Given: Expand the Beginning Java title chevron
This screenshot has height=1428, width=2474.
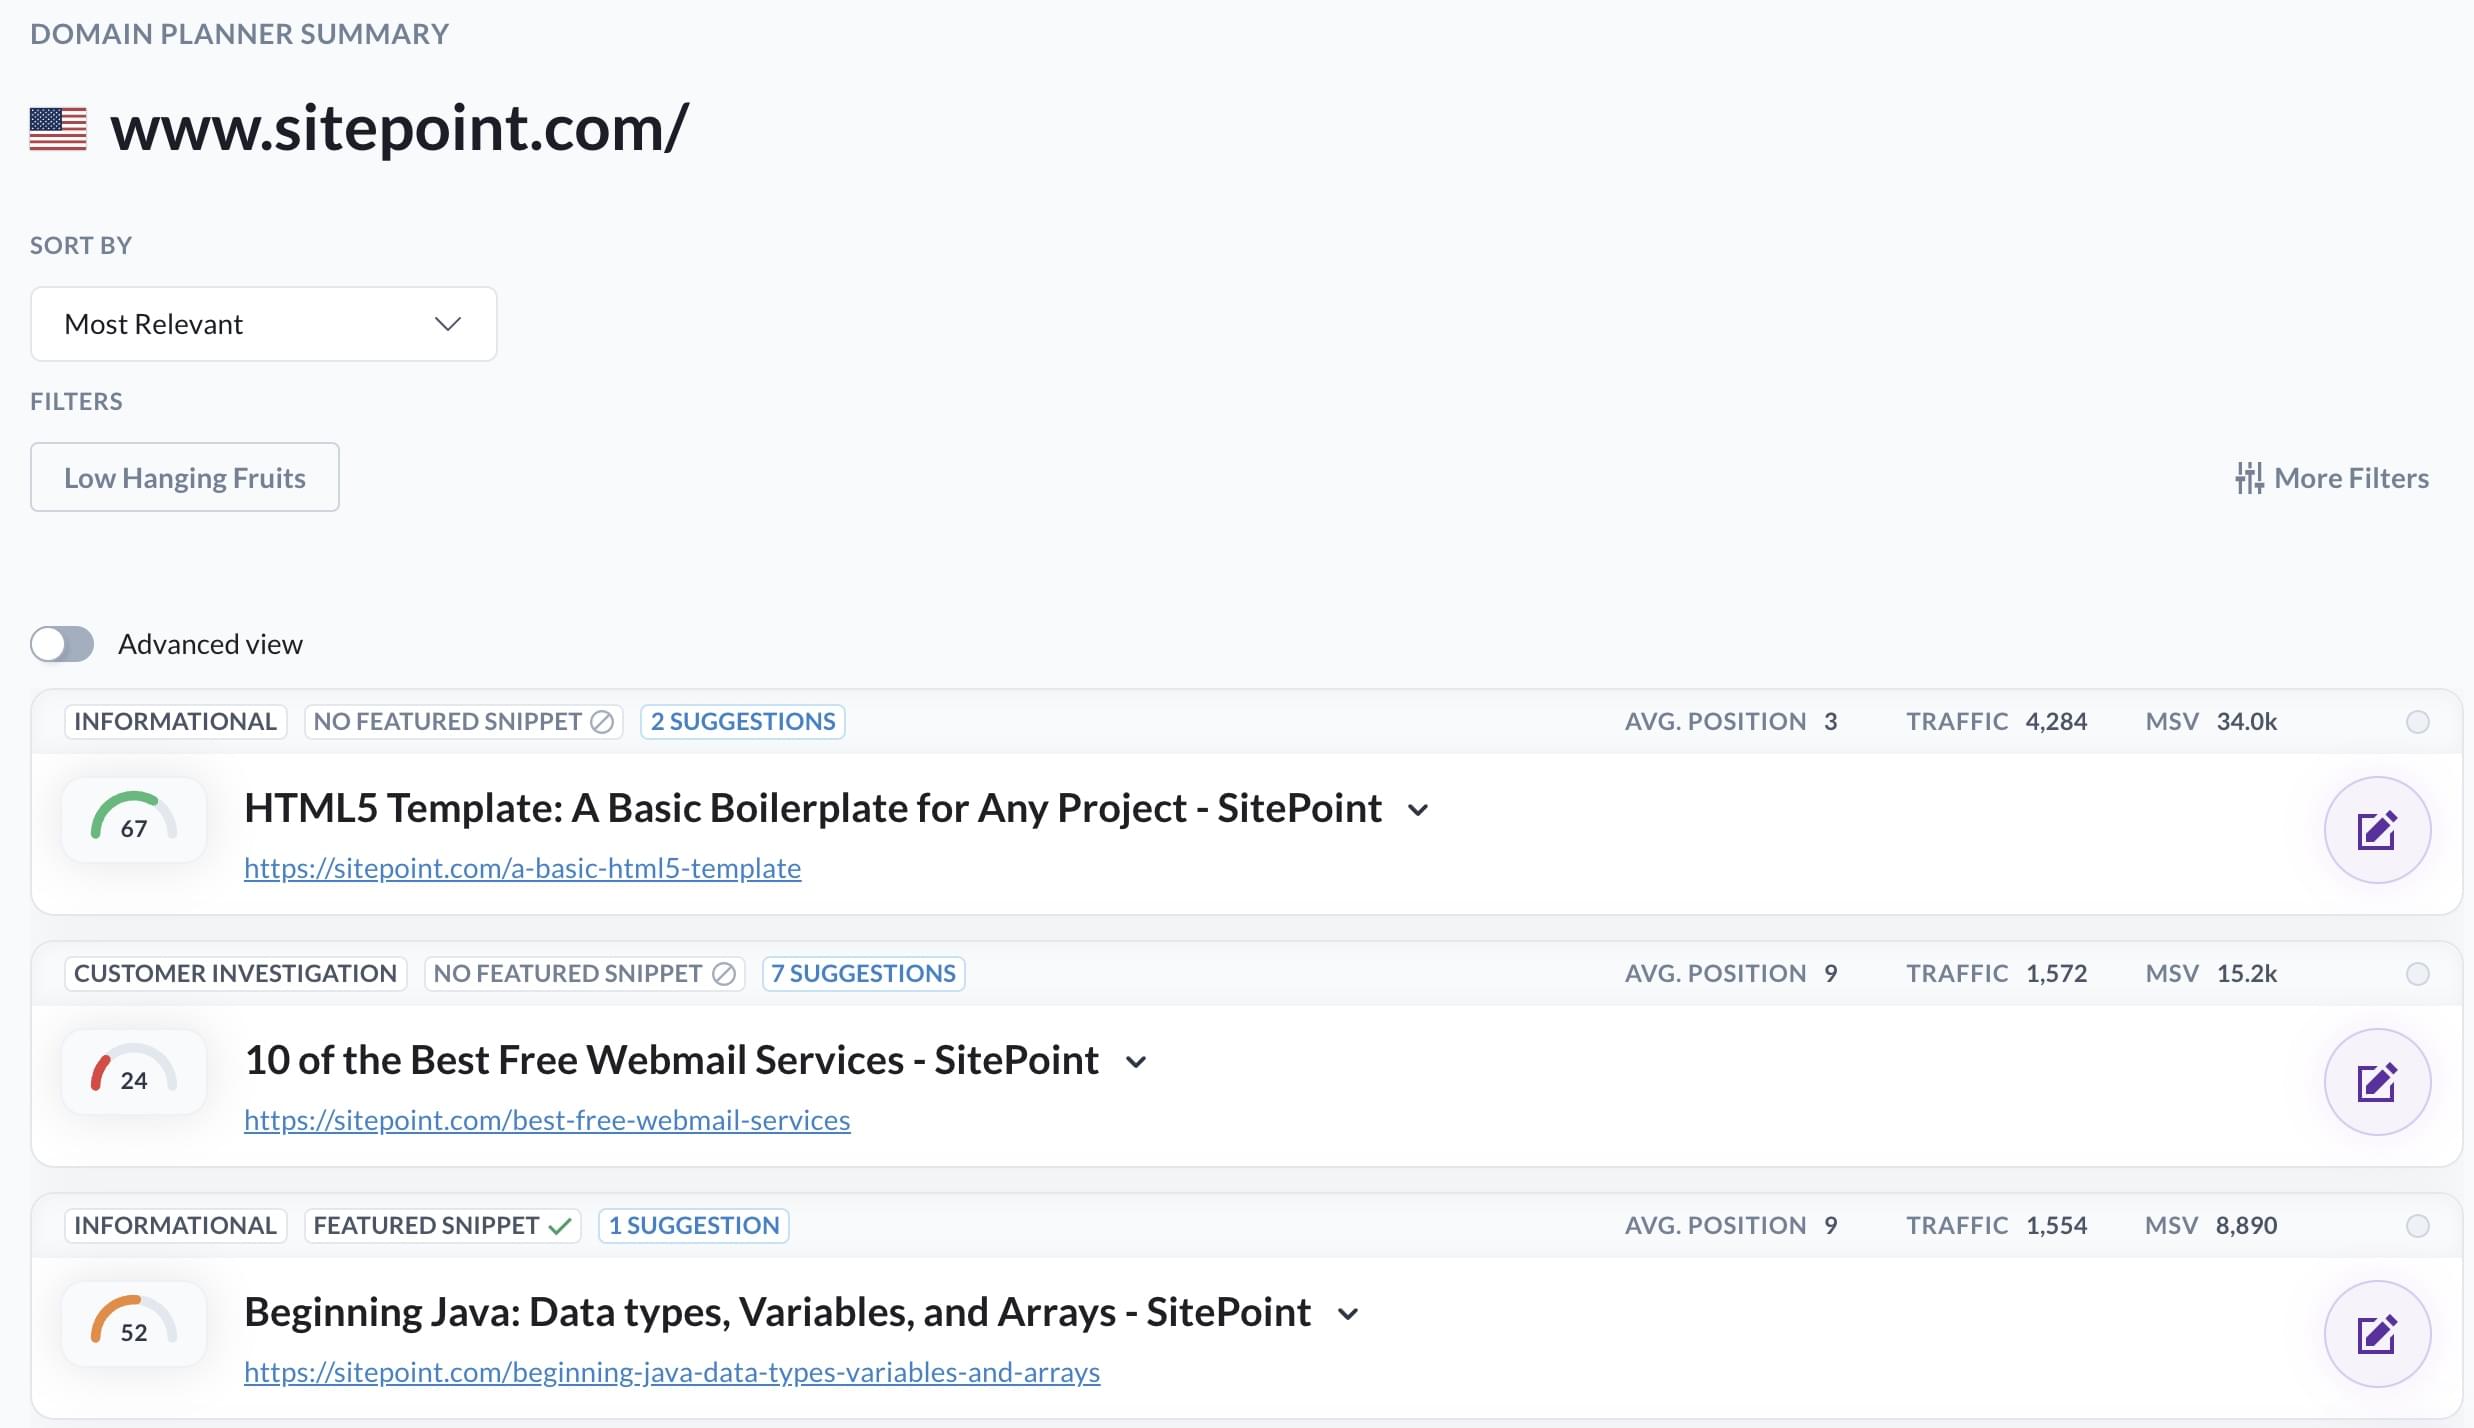Looking at the screenshot, I should click(1347, 1314).
